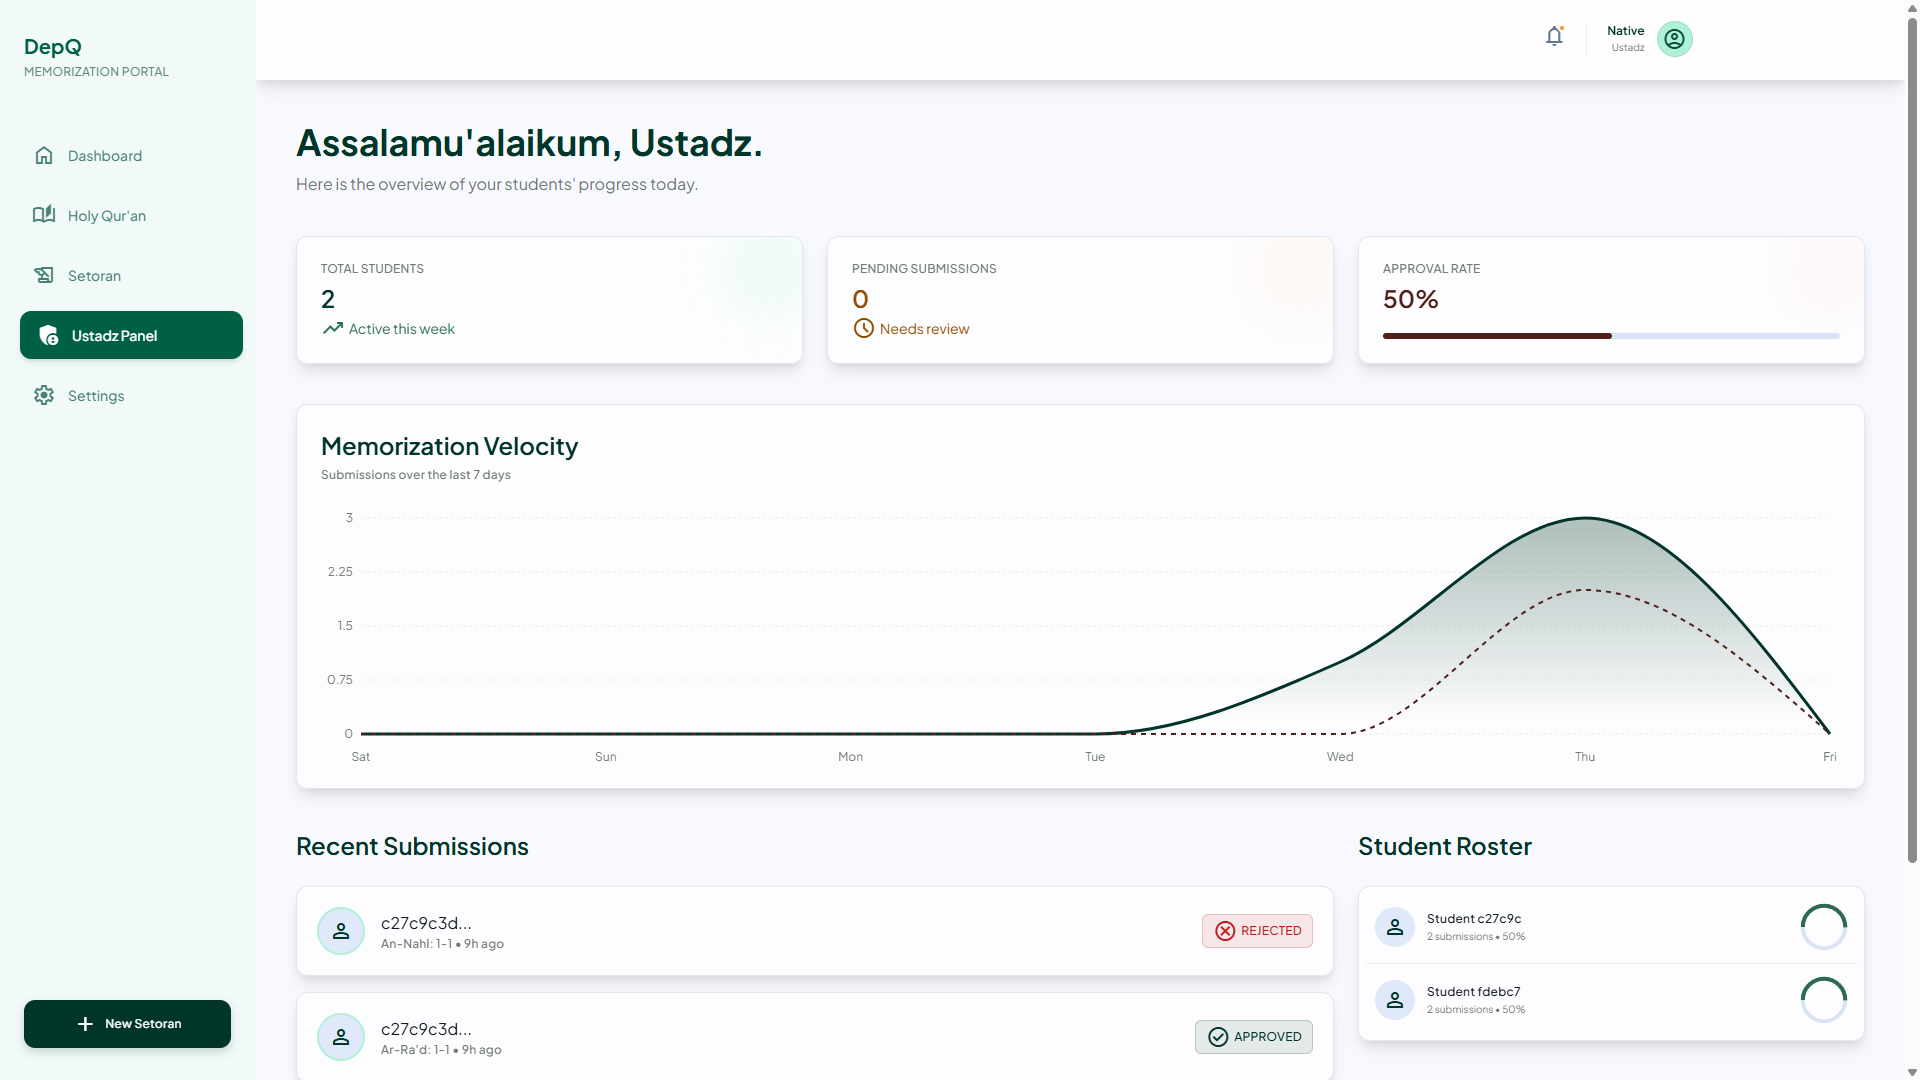Click the progress ring for Student fdebc7

pyautogui.click(x=1824, y=1000)
